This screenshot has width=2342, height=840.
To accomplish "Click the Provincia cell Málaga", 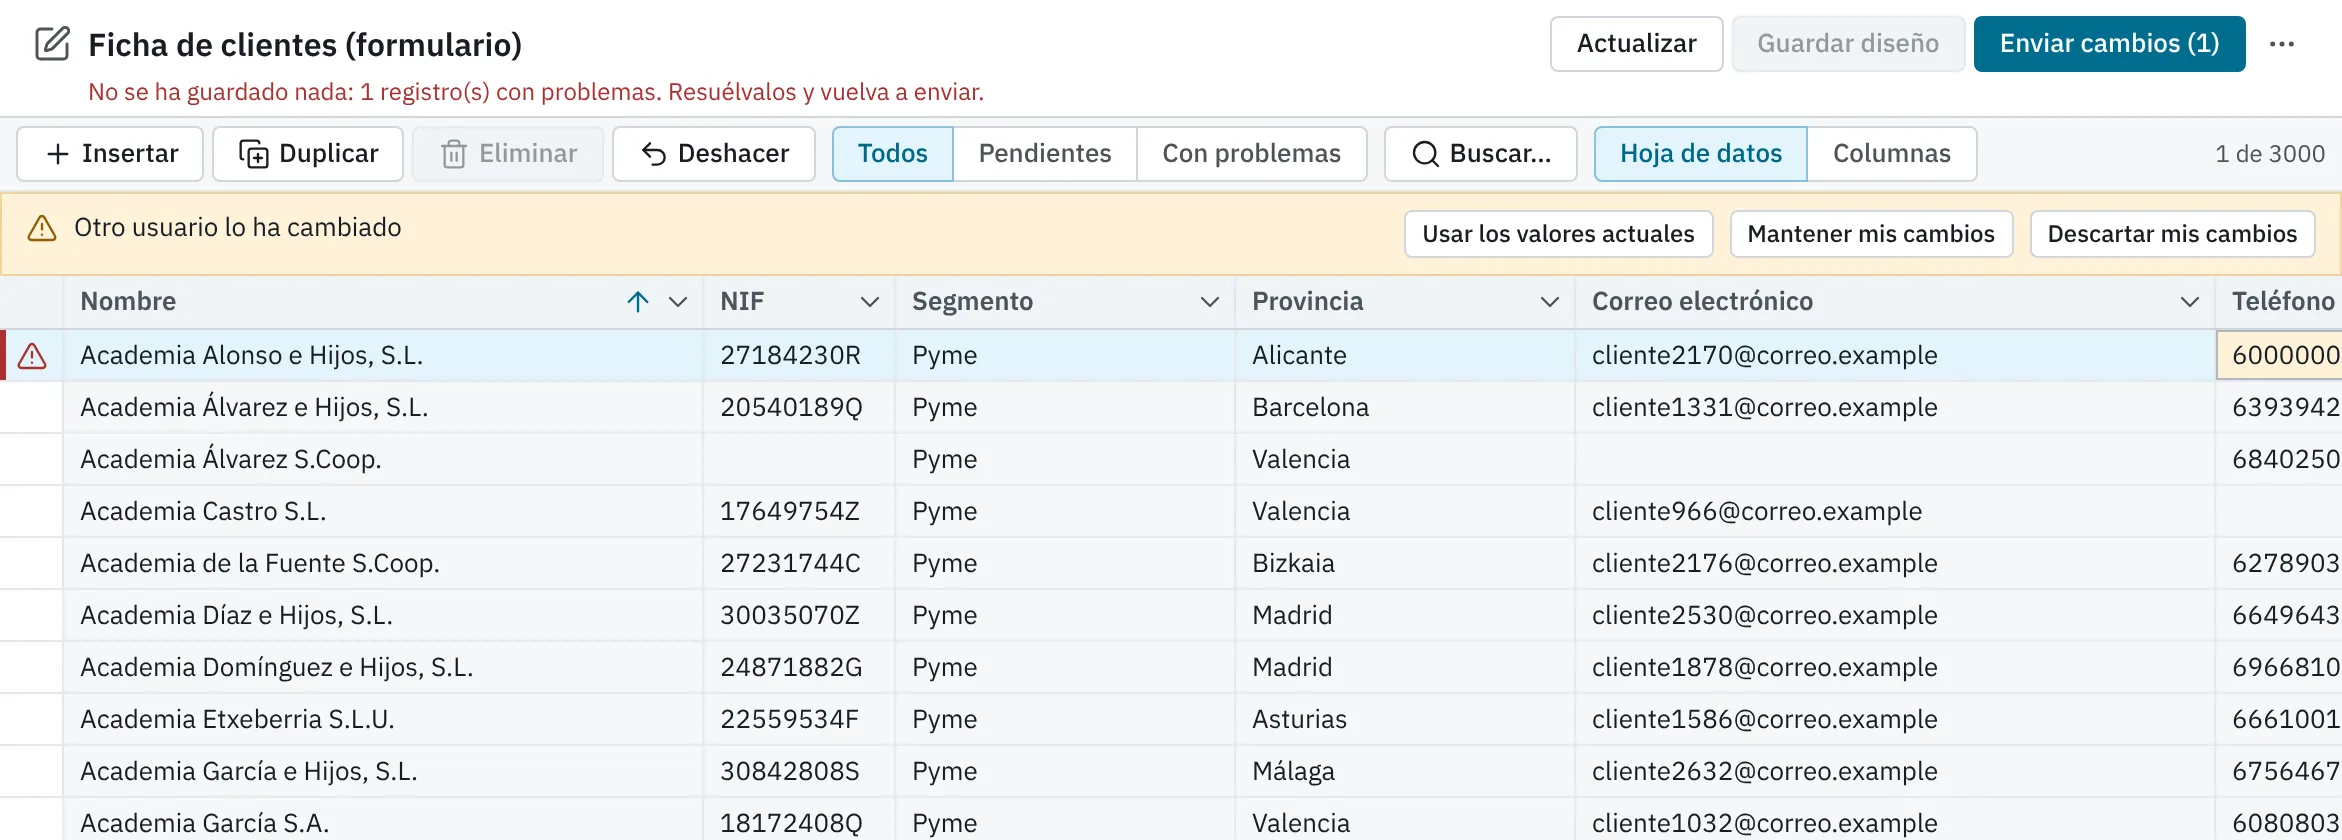I will tap(1404, 772).
